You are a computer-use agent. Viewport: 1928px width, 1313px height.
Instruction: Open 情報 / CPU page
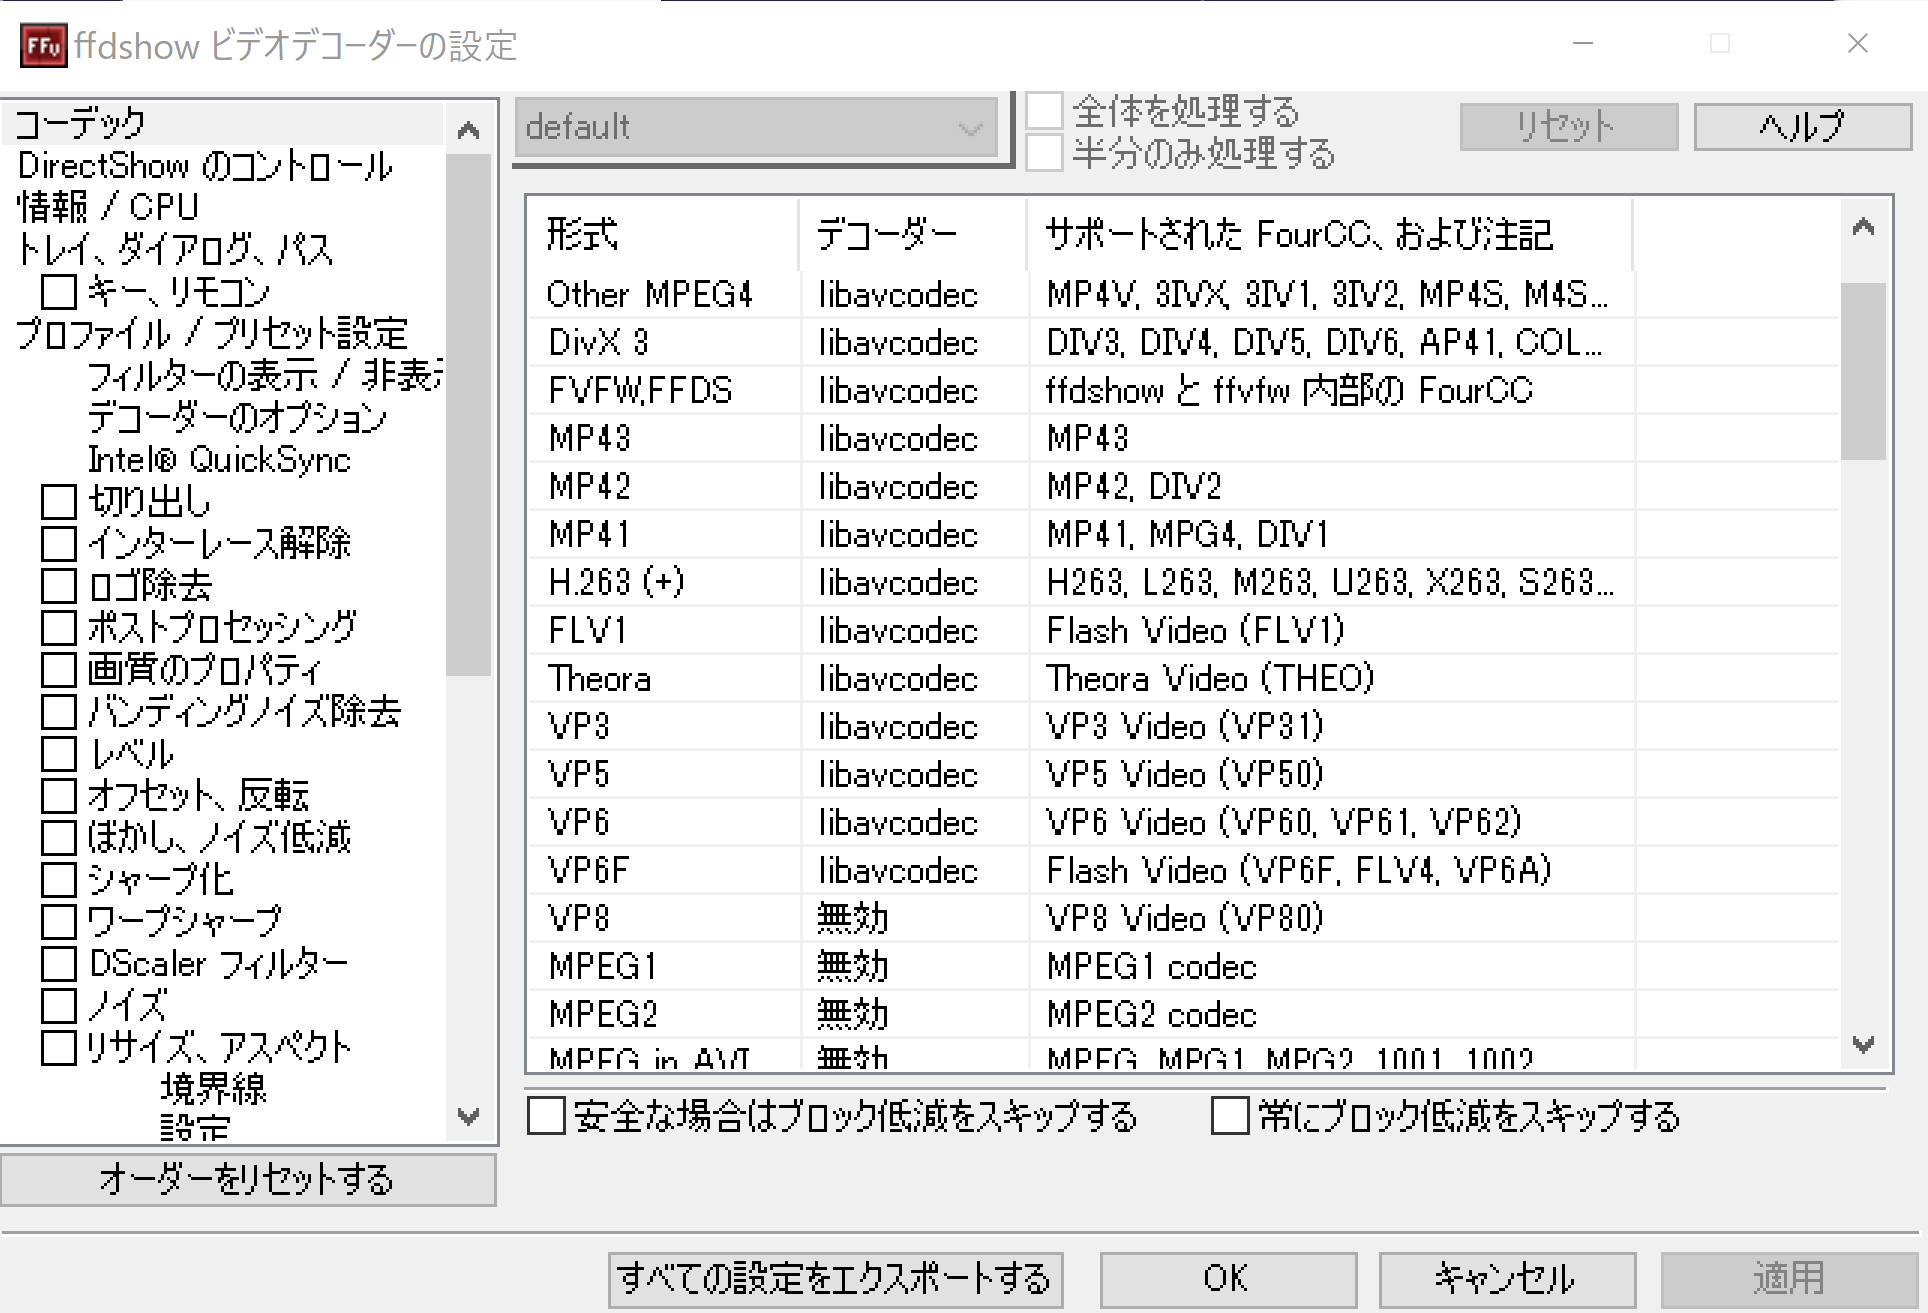(x=108, y=207)
